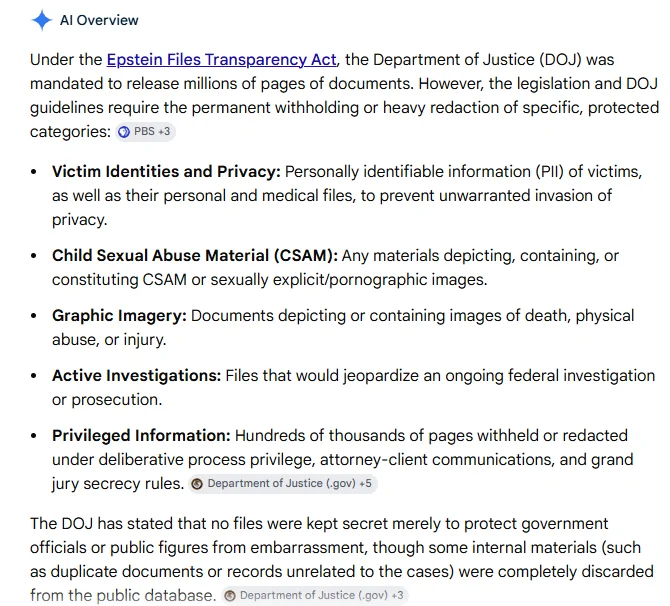670x606 pixels.
Task: Click the closing paragraph starting 'The DOJ has stated'
Action: pos(342,559)
